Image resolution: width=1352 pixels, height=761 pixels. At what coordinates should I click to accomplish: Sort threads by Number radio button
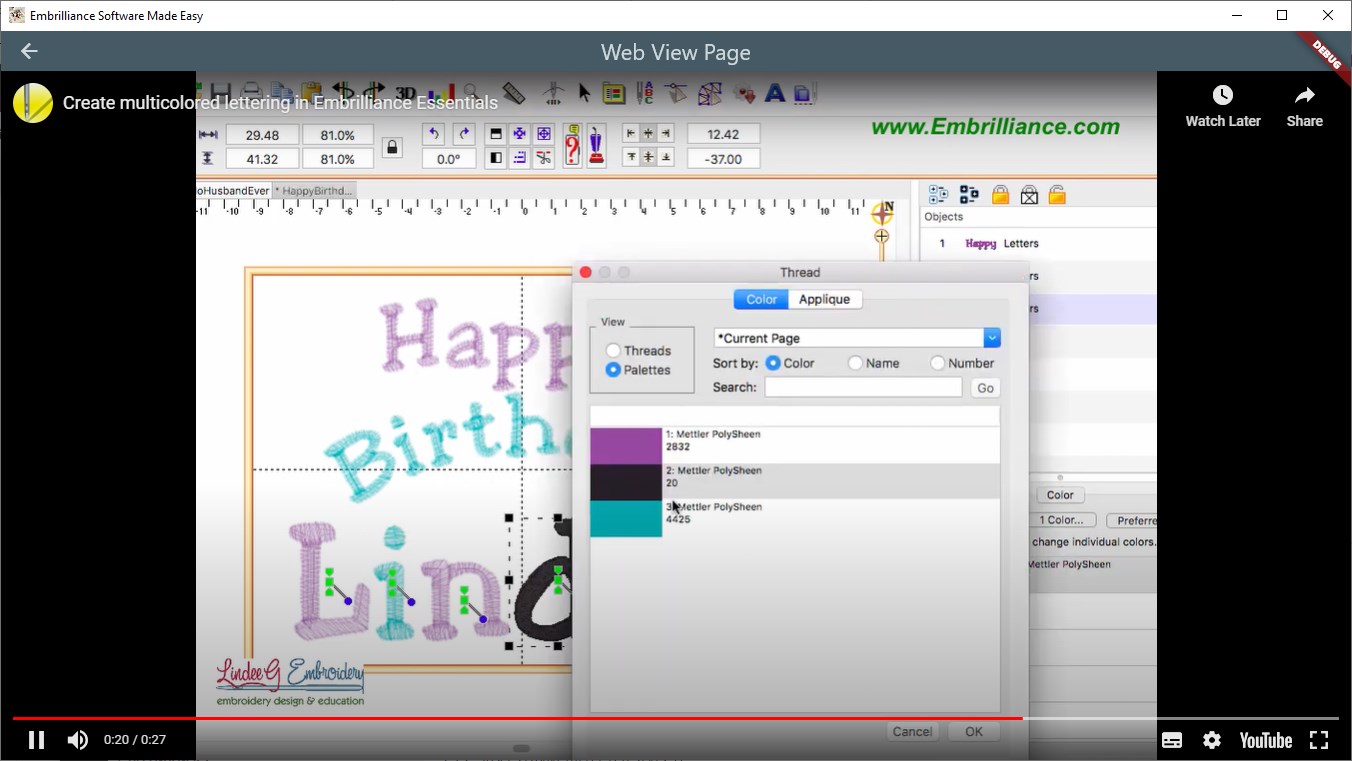(x=937, y=363)
